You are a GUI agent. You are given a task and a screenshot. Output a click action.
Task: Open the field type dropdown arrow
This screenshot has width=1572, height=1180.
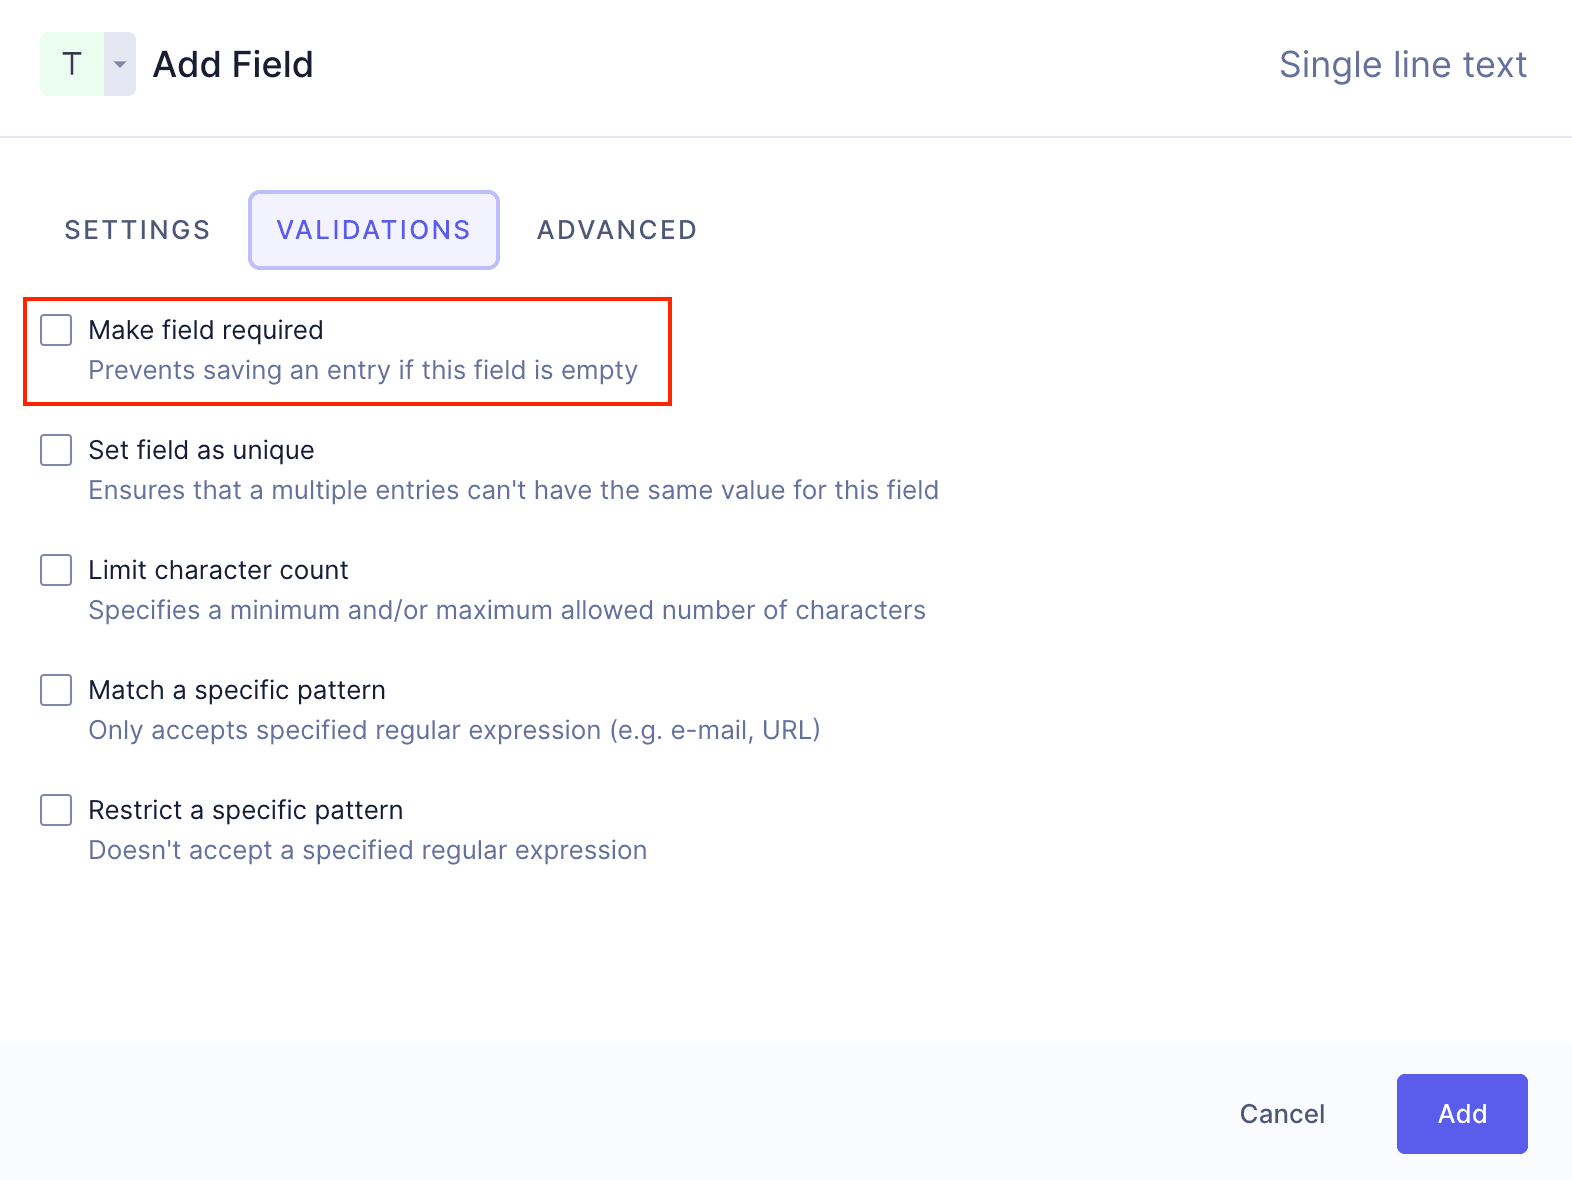(x=118, y=63)
